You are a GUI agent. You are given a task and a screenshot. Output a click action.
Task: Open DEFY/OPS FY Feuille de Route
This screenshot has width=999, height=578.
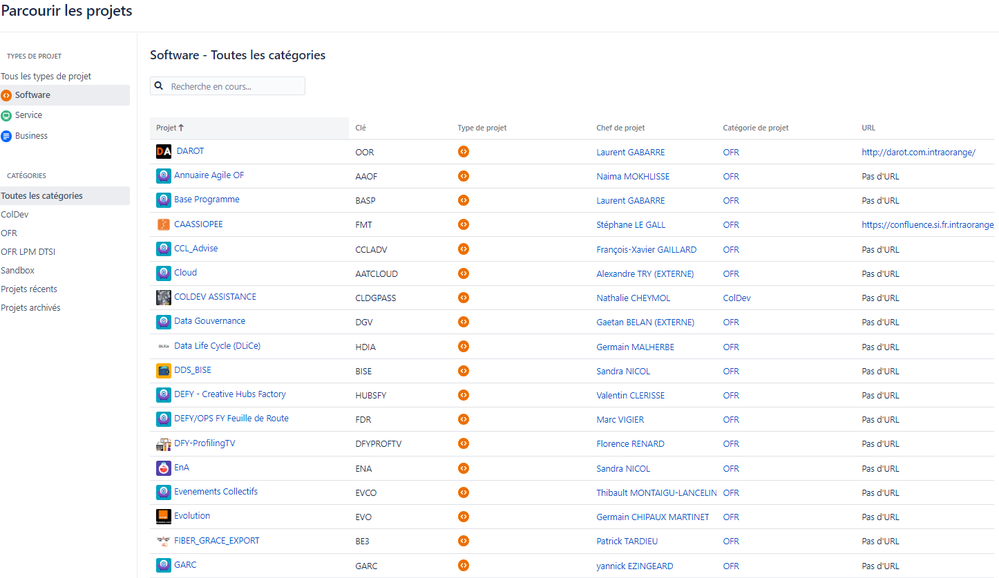(231, 419)
